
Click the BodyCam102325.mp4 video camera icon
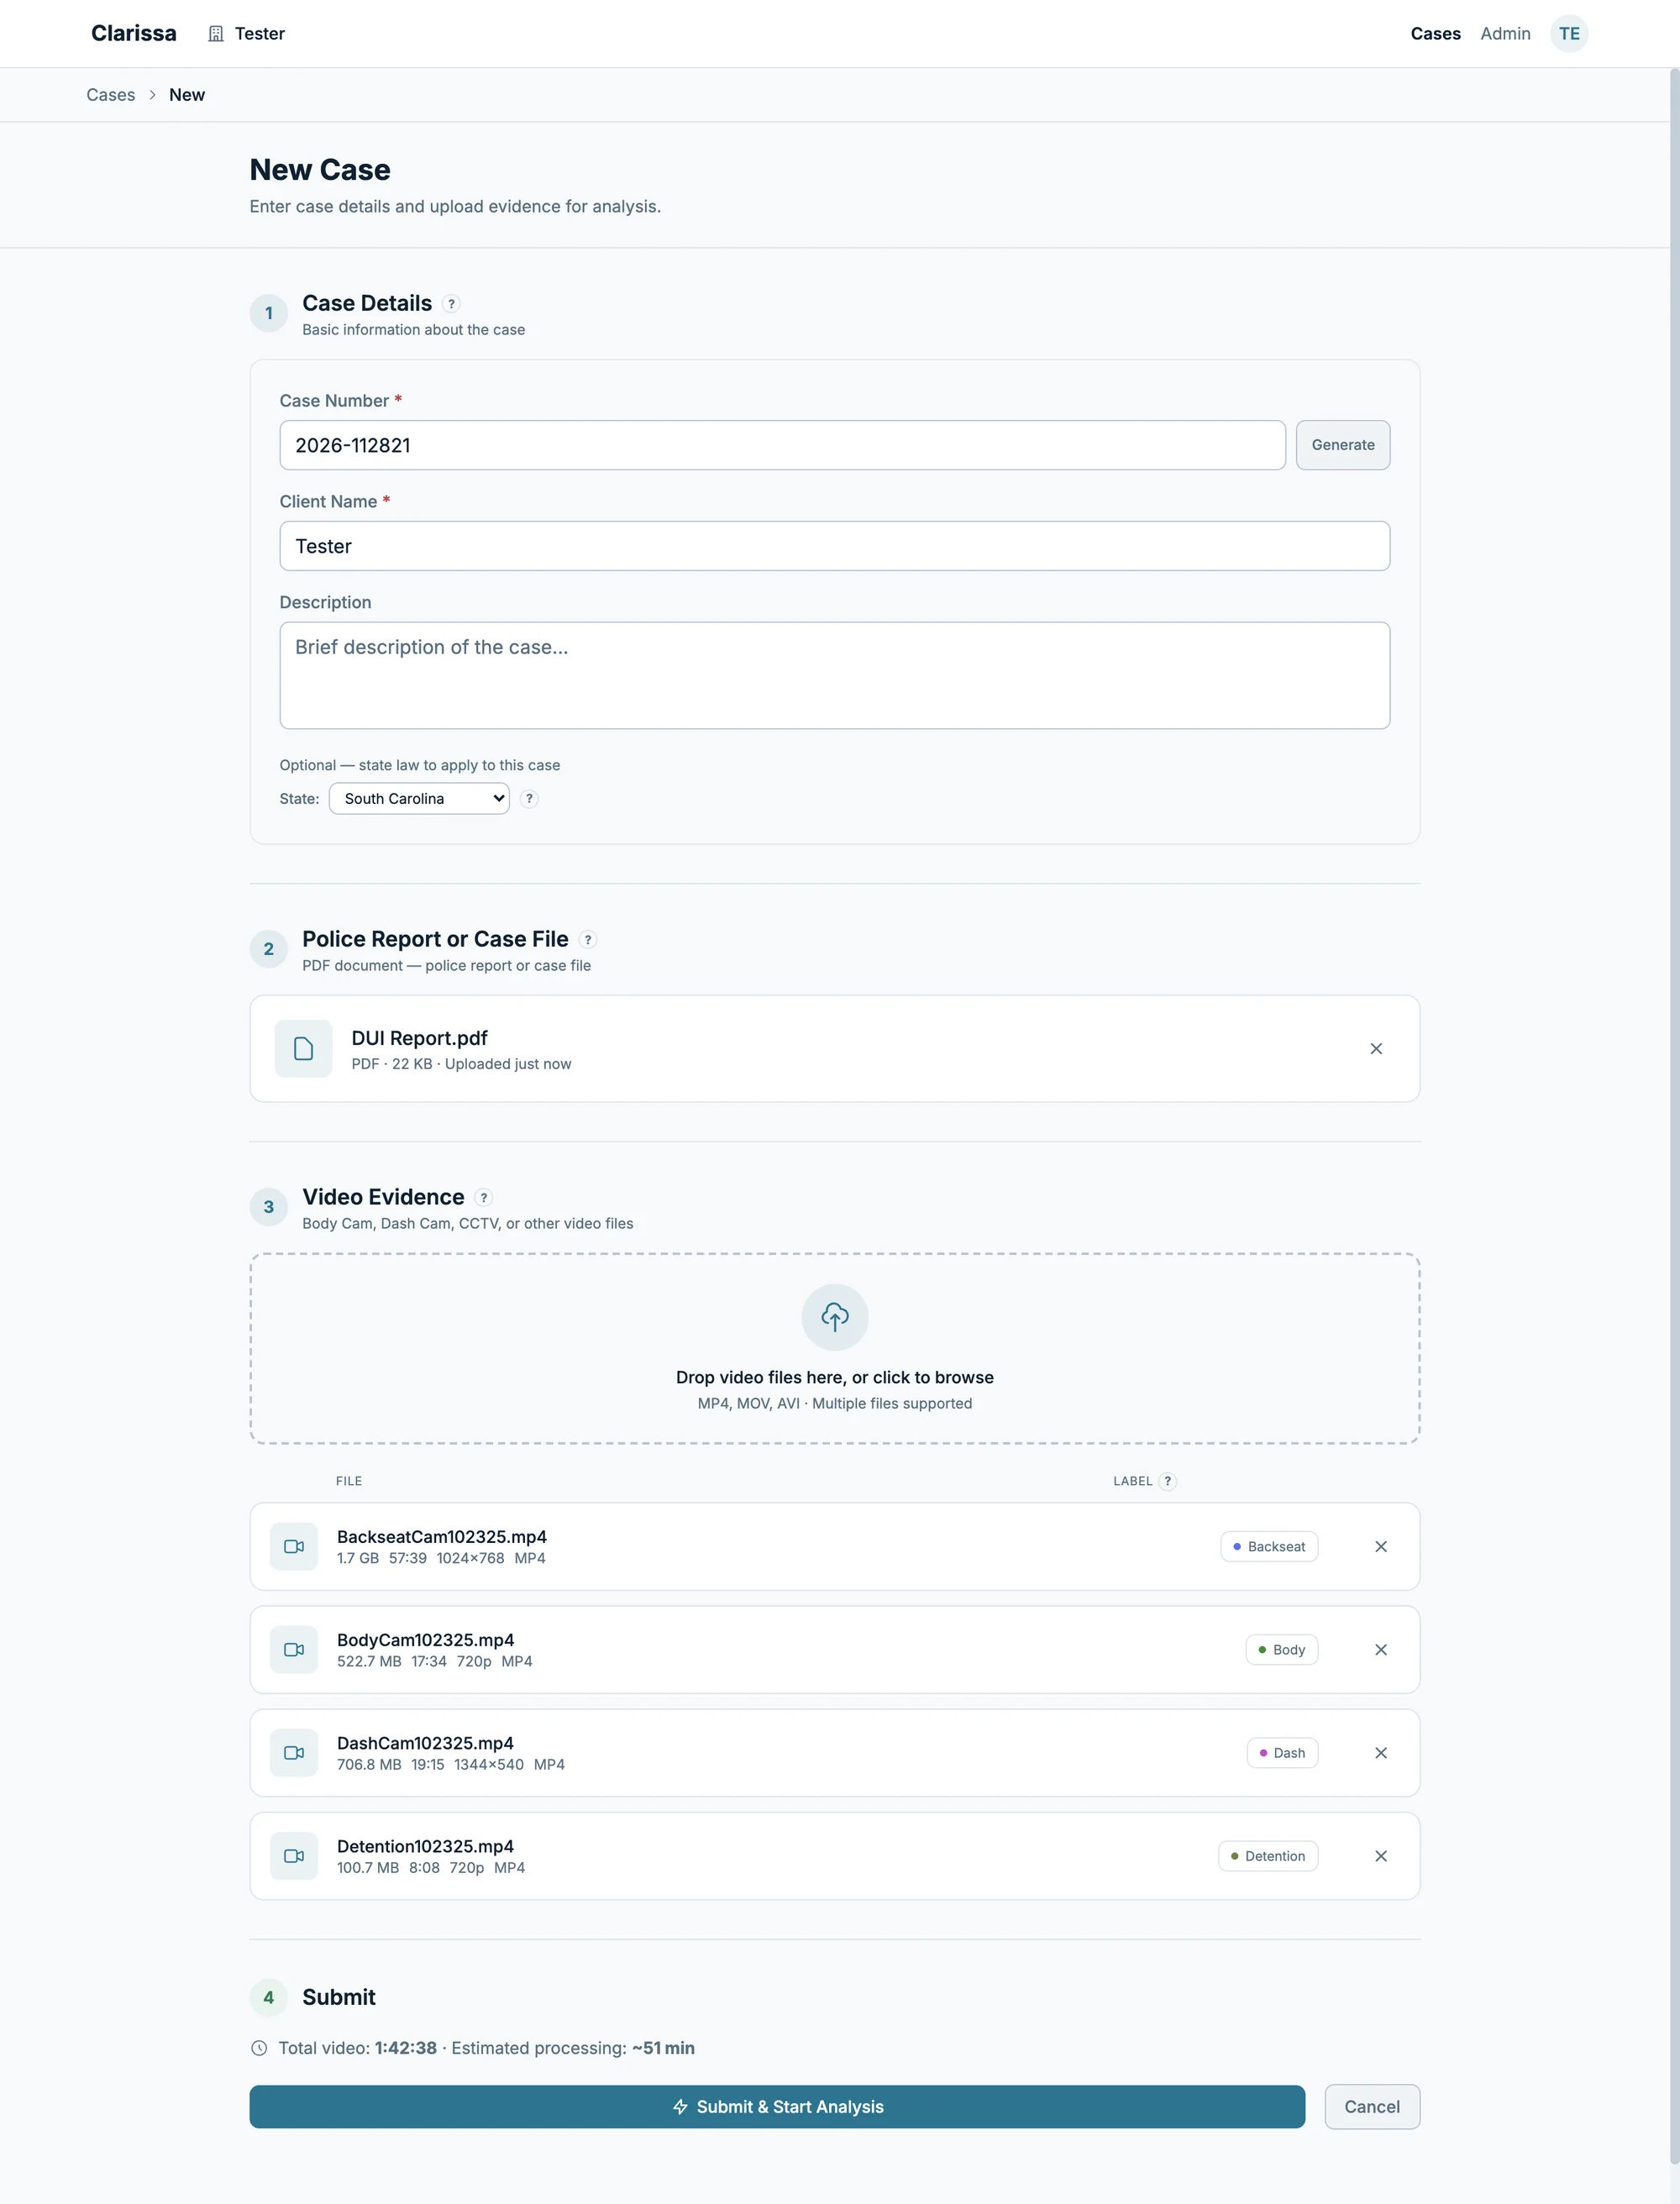[x=294, y=1650]
